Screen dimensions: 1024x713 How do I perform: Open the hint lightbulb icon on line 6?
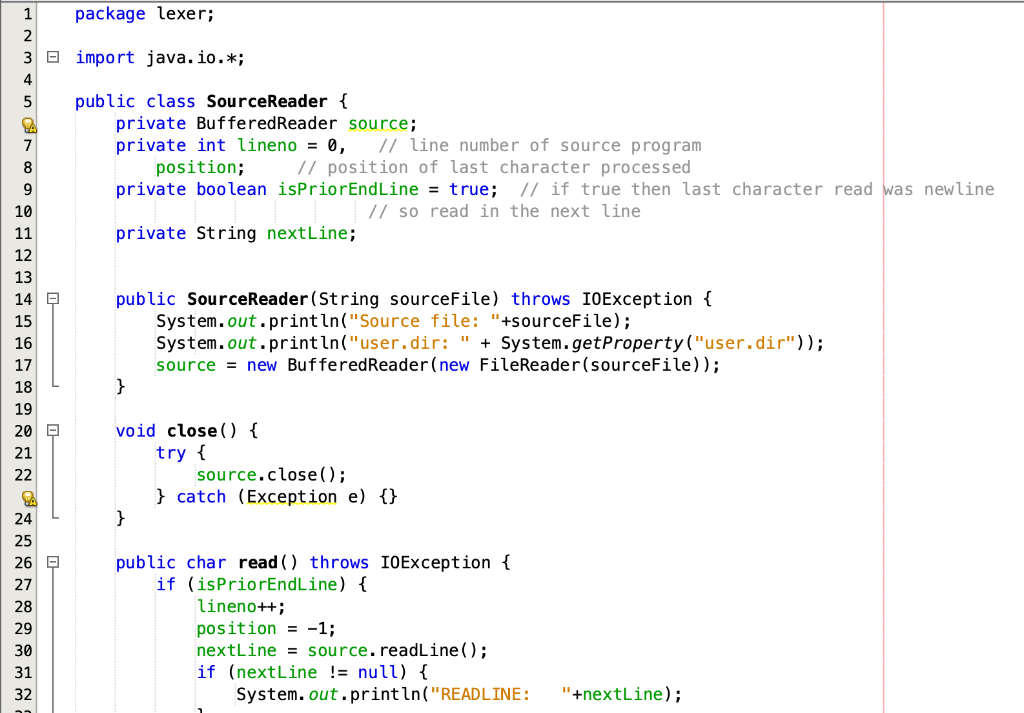point(28,123)
